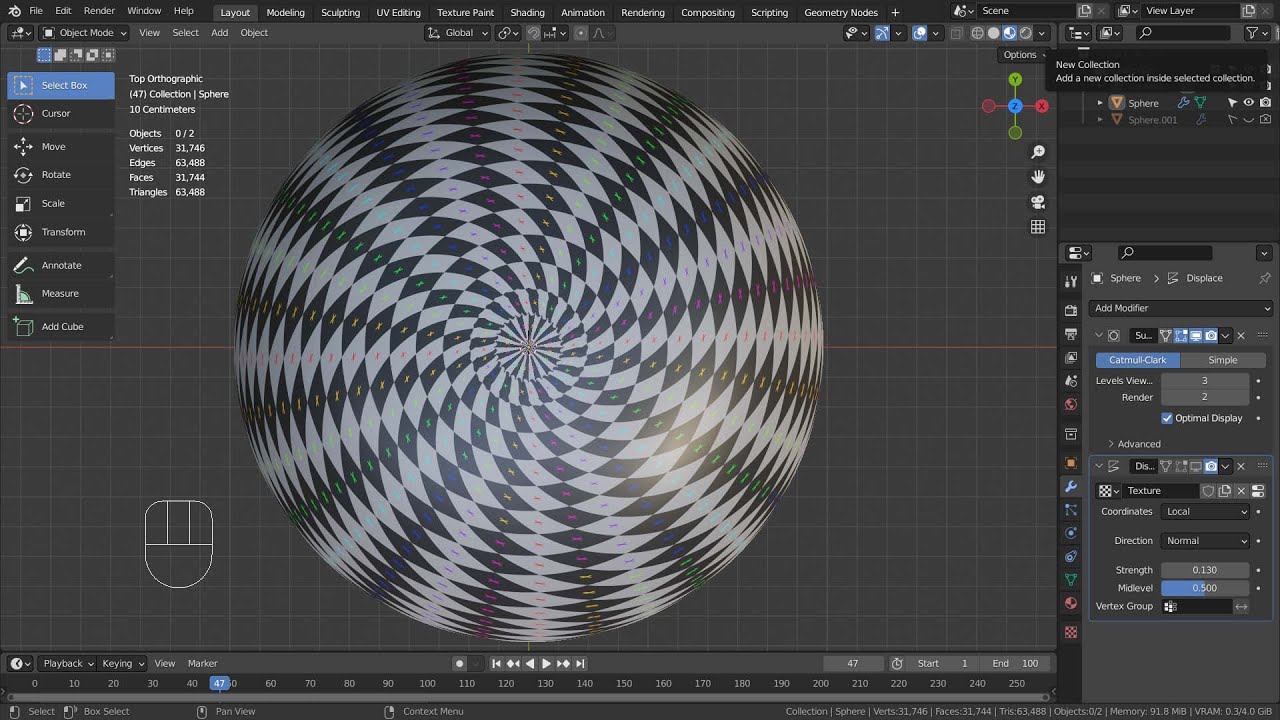Toggle the camera view icon
The image size is (1280, 720).
pyautogui.click(x=1038, y=202)
